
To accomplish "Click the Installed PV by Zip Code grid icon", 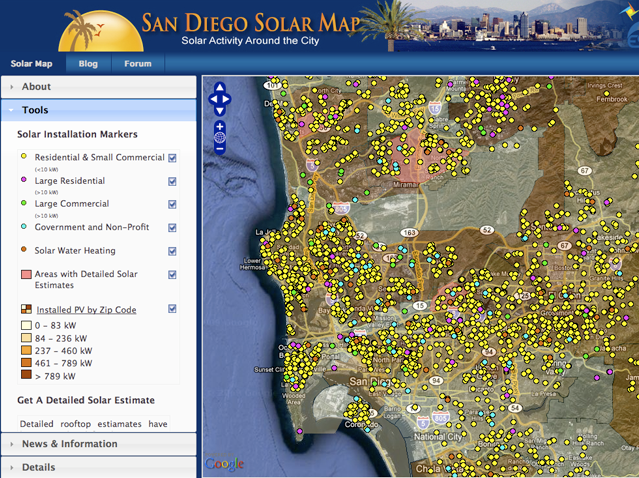I will [26, 309].
